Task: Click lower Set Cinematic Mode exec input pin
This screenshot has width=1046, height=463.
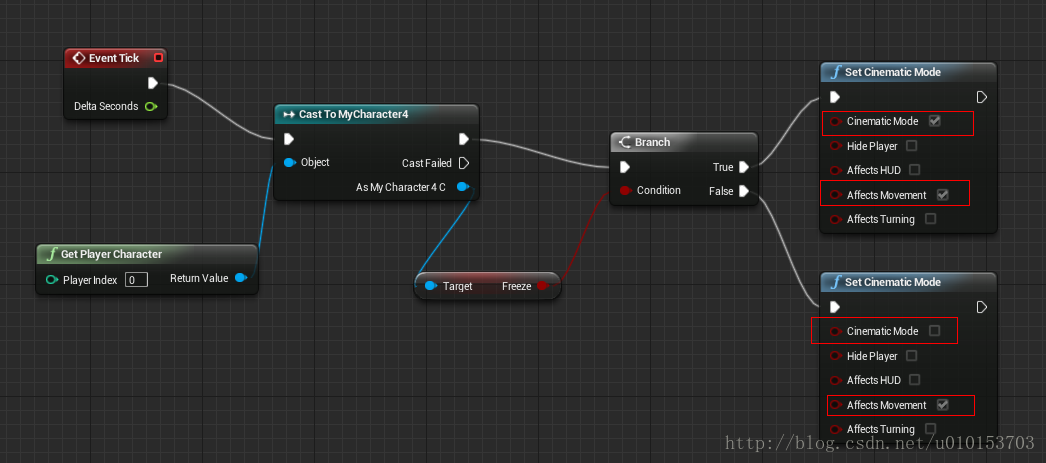Action: 835,307
